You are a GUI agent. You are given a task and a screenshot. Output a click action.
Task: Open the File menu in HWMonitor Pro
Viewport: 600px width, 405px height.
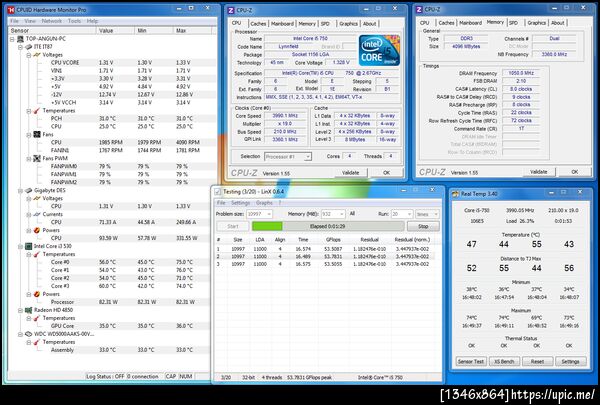pos(15,21)
